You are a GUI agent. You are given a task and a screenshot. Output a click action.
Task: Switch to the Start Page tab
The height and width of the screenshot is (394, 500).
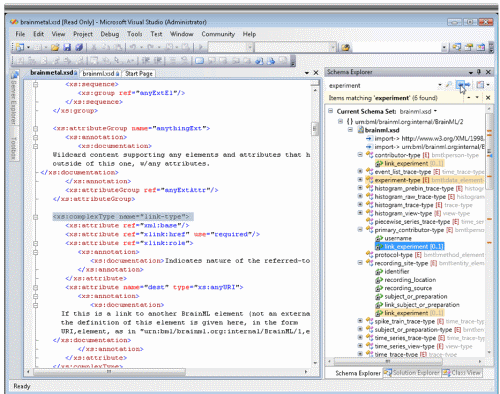tap(139, 73)
